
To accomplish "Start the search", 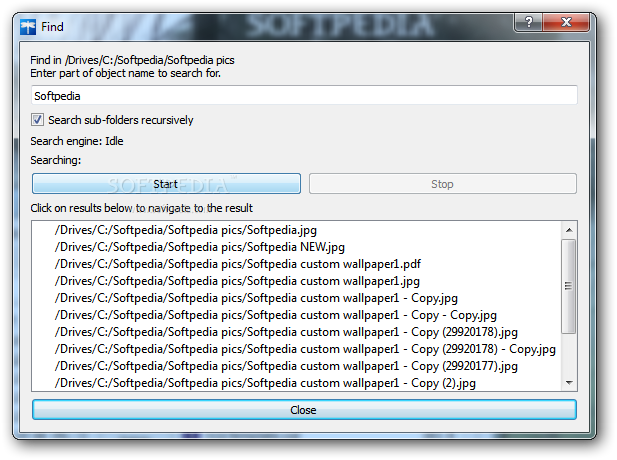I will (166, 184).
